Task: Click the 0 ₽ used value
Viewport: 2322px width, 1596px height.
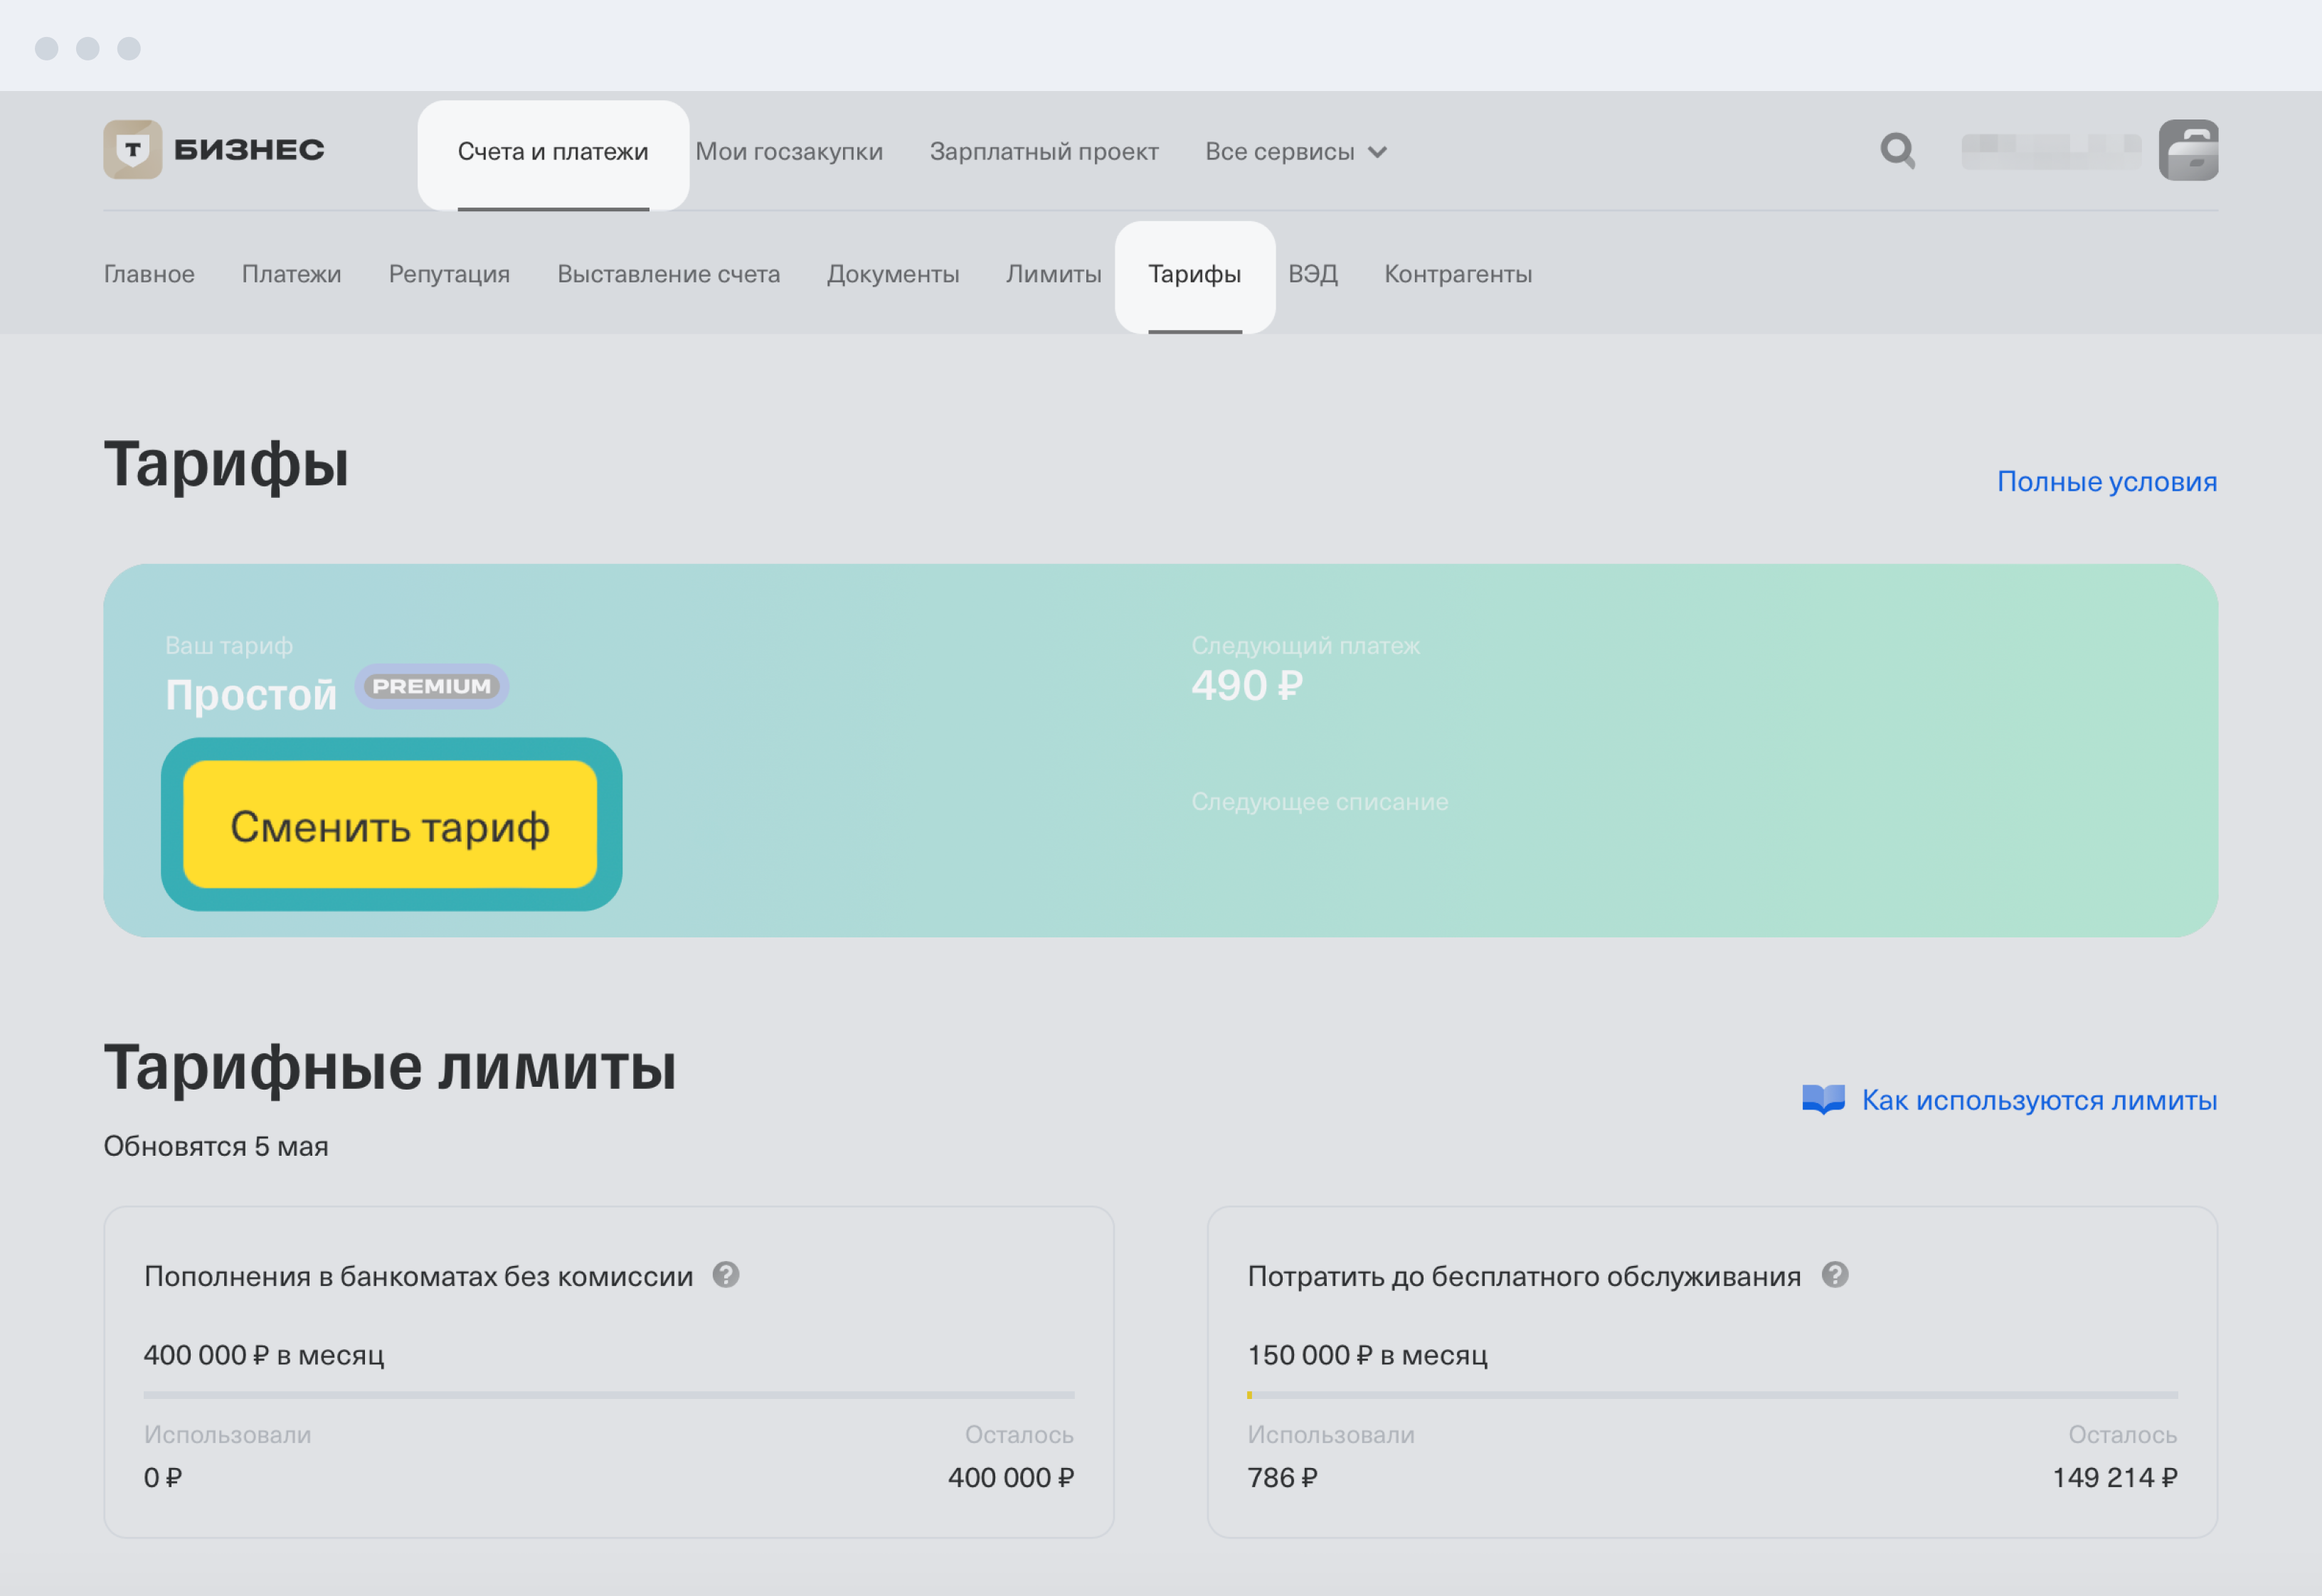Action: pos(163,1477)
